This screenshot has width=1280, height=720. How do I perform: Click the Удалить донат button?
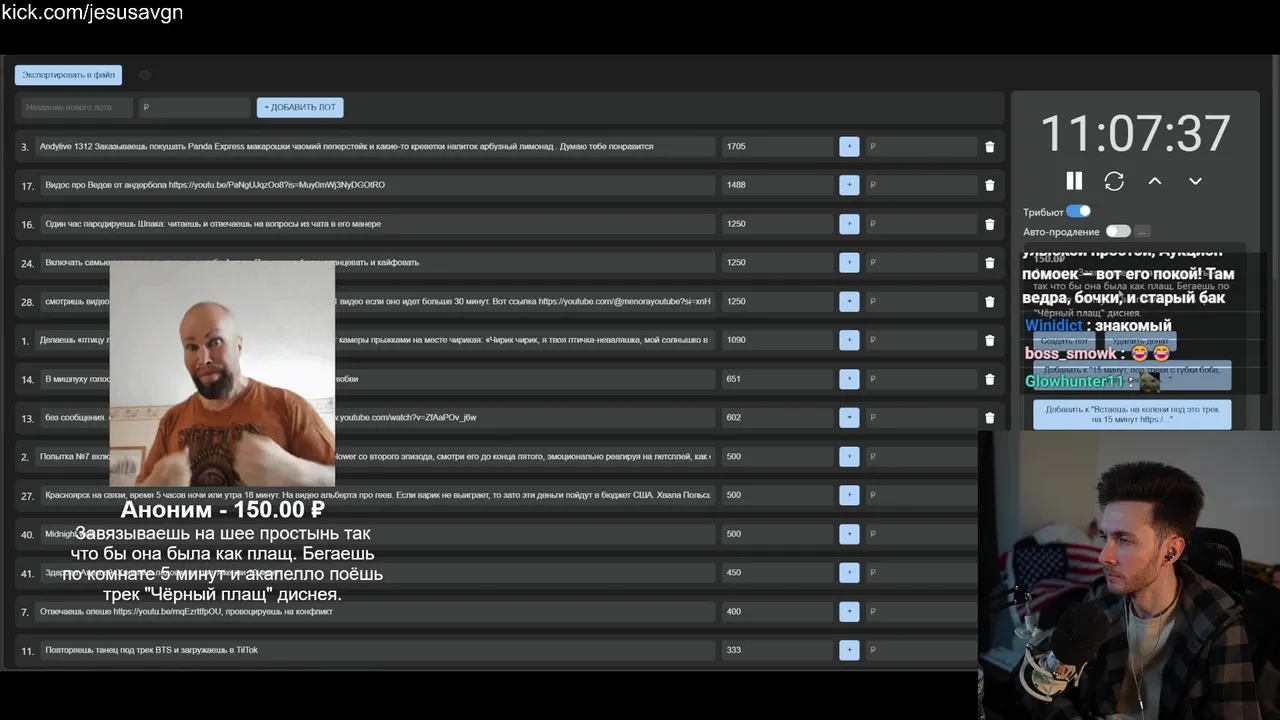pos(1142,341)
